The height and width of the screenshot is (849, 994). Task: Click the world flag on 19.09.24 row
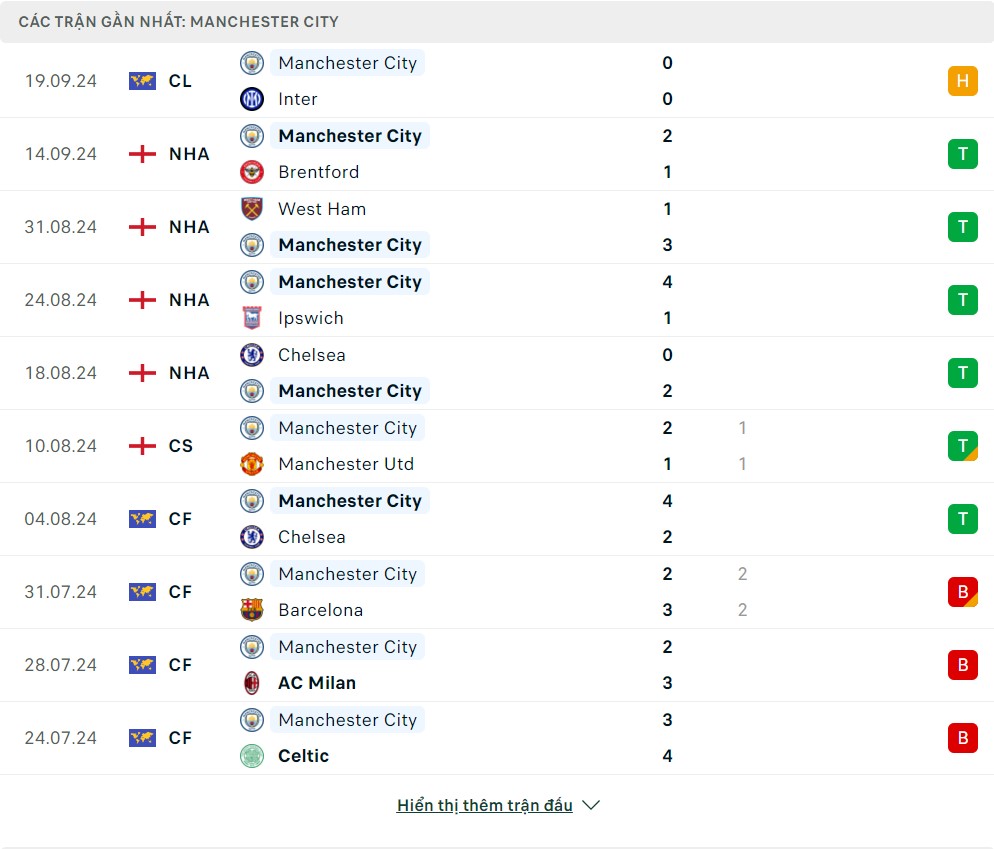coord(142,81)
